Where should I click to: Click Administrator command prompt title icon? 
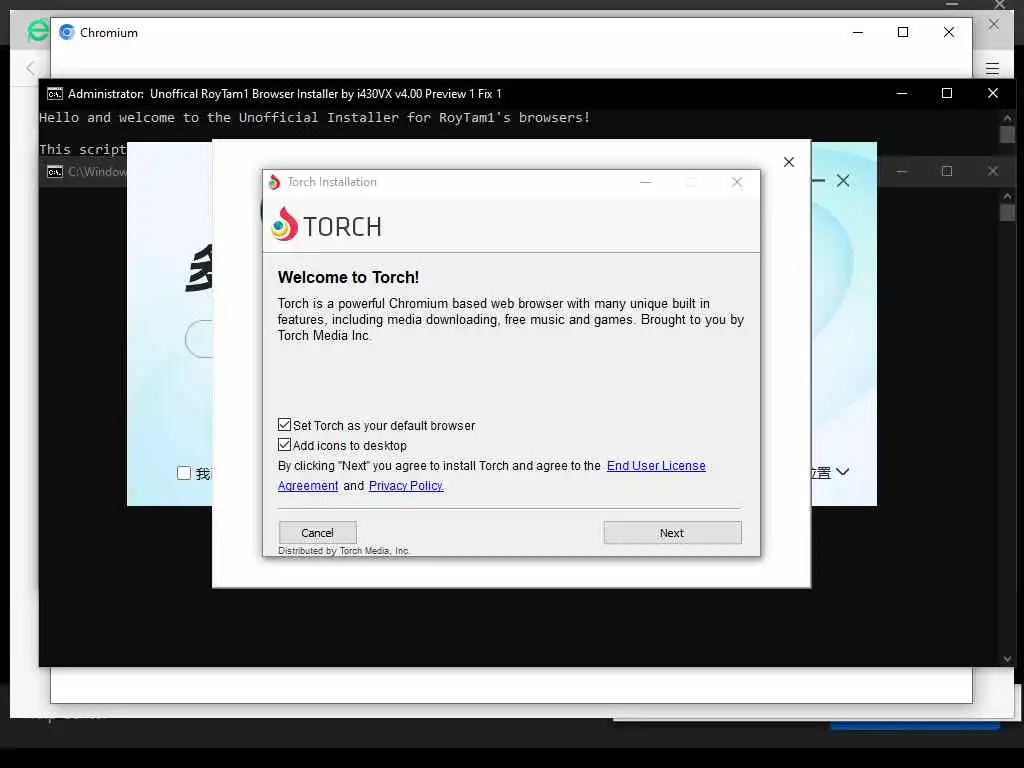pos(55,93)
